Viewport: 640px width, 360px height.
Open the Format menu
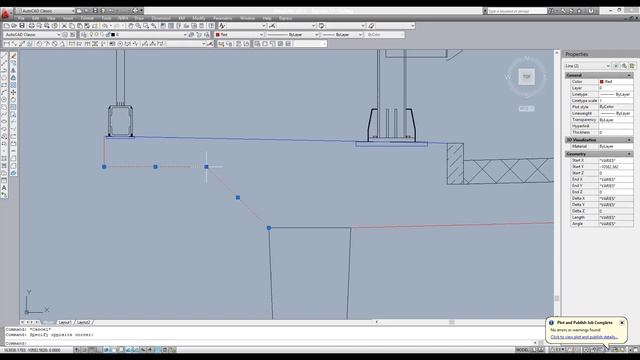87,18
